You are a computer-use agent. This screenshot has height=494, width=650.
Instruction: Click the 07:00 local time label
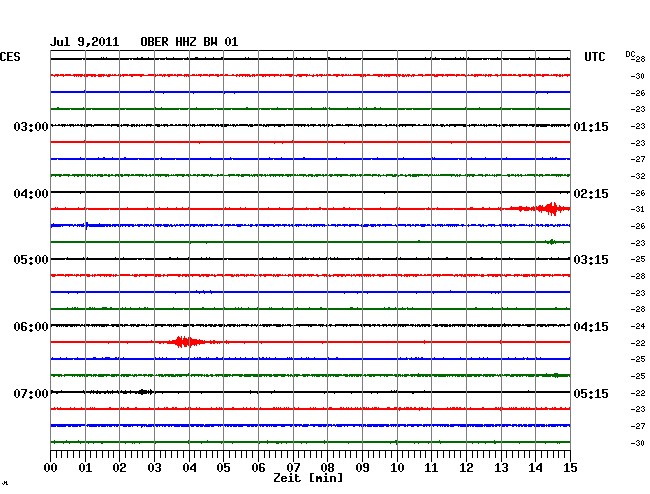pos(31,393)
